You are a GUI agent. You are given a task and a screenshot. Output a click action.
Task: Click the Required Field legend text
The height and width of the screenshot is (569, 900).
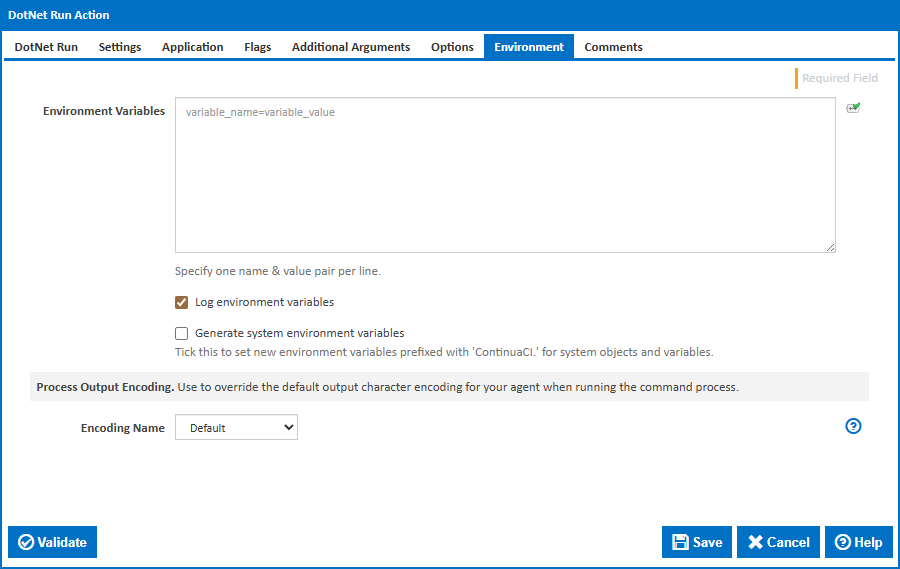[840, 78]
